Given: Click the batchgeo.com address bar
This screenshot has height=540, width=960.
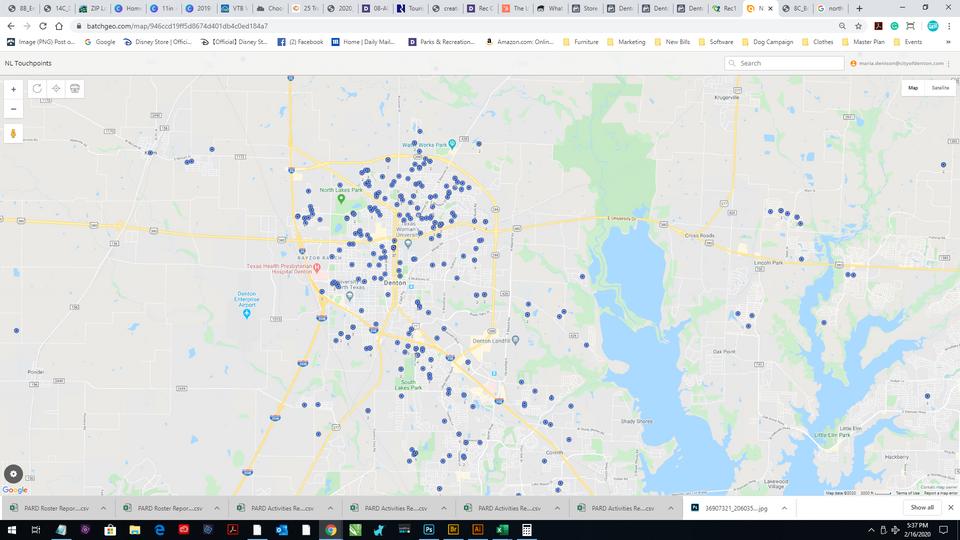Looking at the screenshot, I should (453, 26).
